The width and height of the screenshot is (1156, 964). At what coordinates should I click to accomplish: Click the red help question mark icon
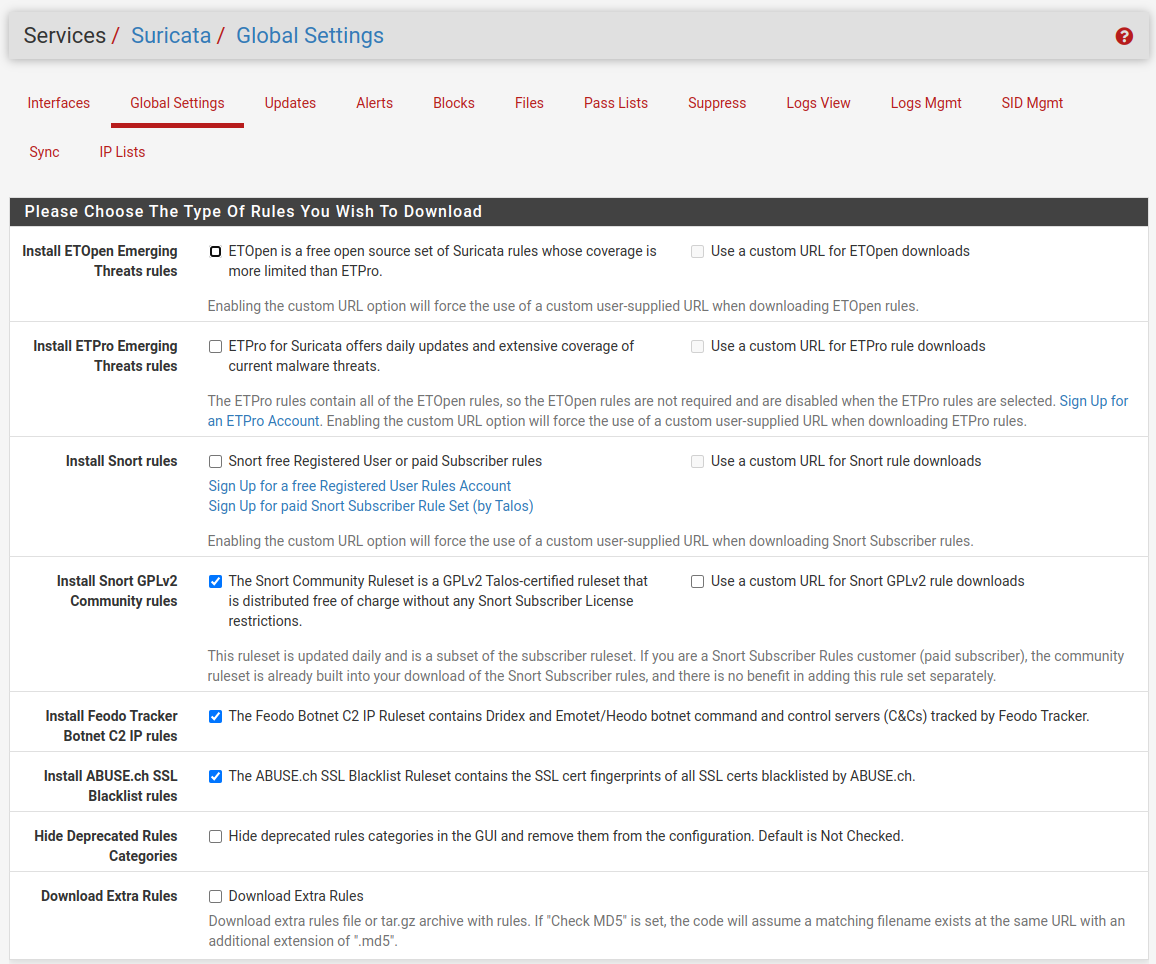(1124, 36)
